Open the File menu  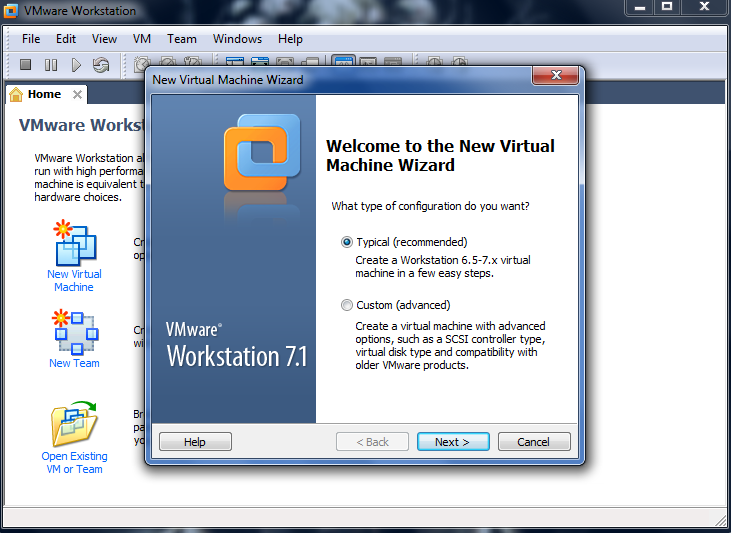pyautogui.click(x=31, y=39)
